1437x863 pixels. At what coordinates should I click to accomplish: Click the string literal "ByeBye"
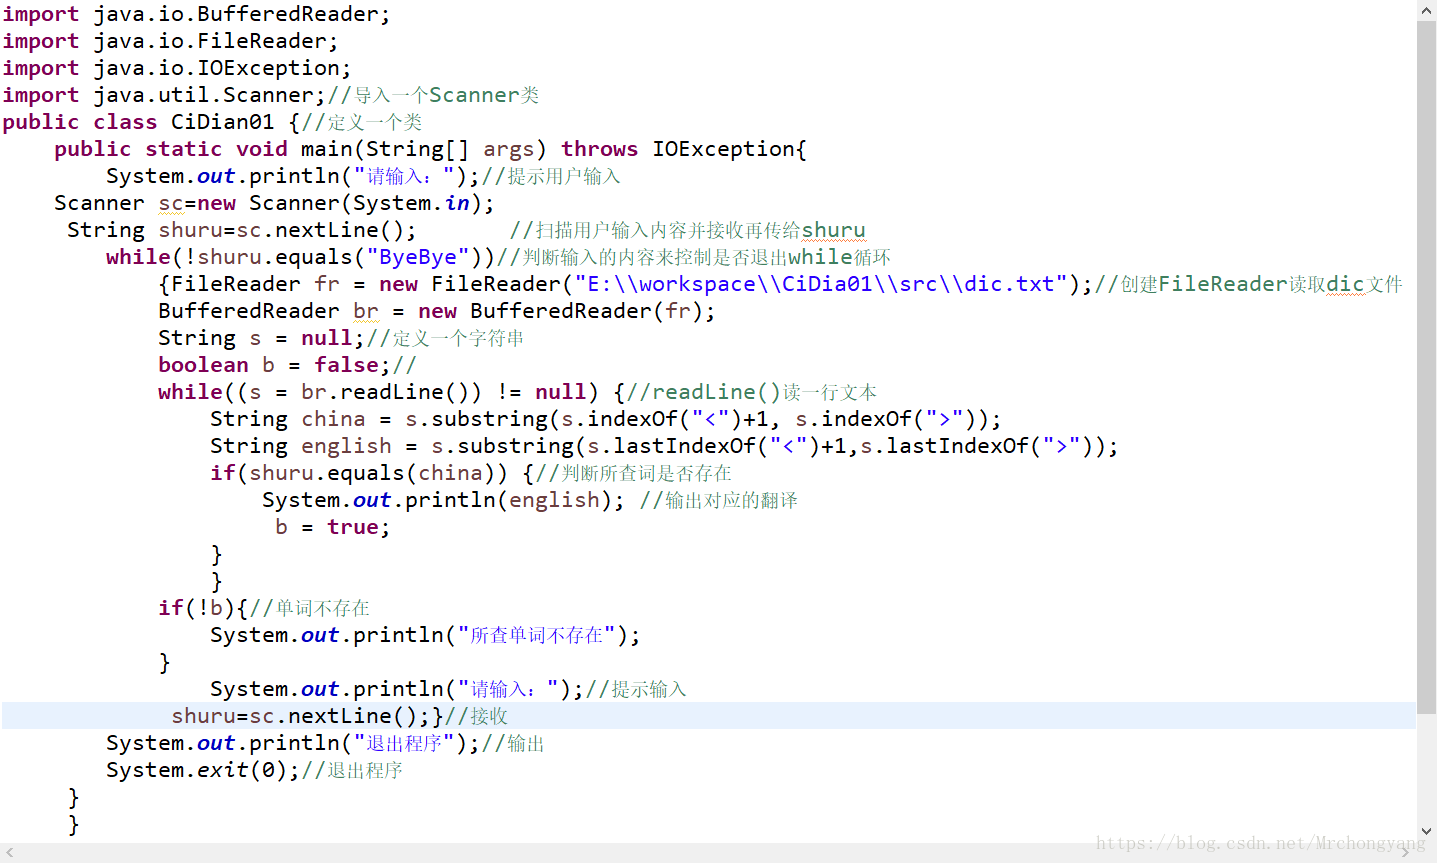(x=418, y=257)
